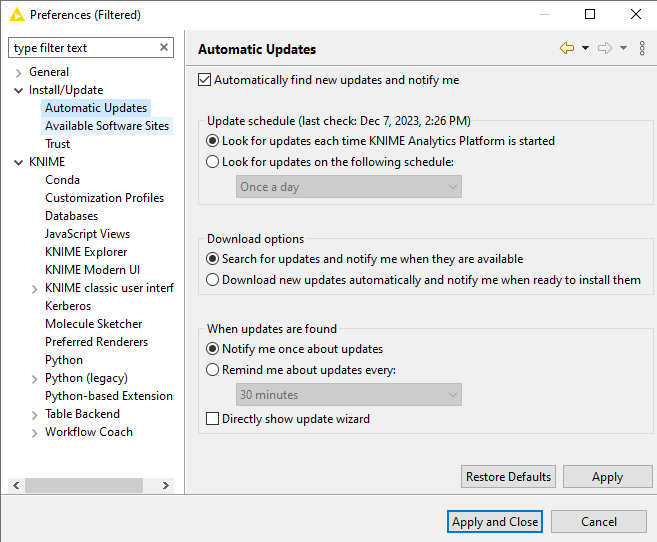Select KNIME Modern UI preferences
This screenshot has height=542, width=657.
[92, 270]
